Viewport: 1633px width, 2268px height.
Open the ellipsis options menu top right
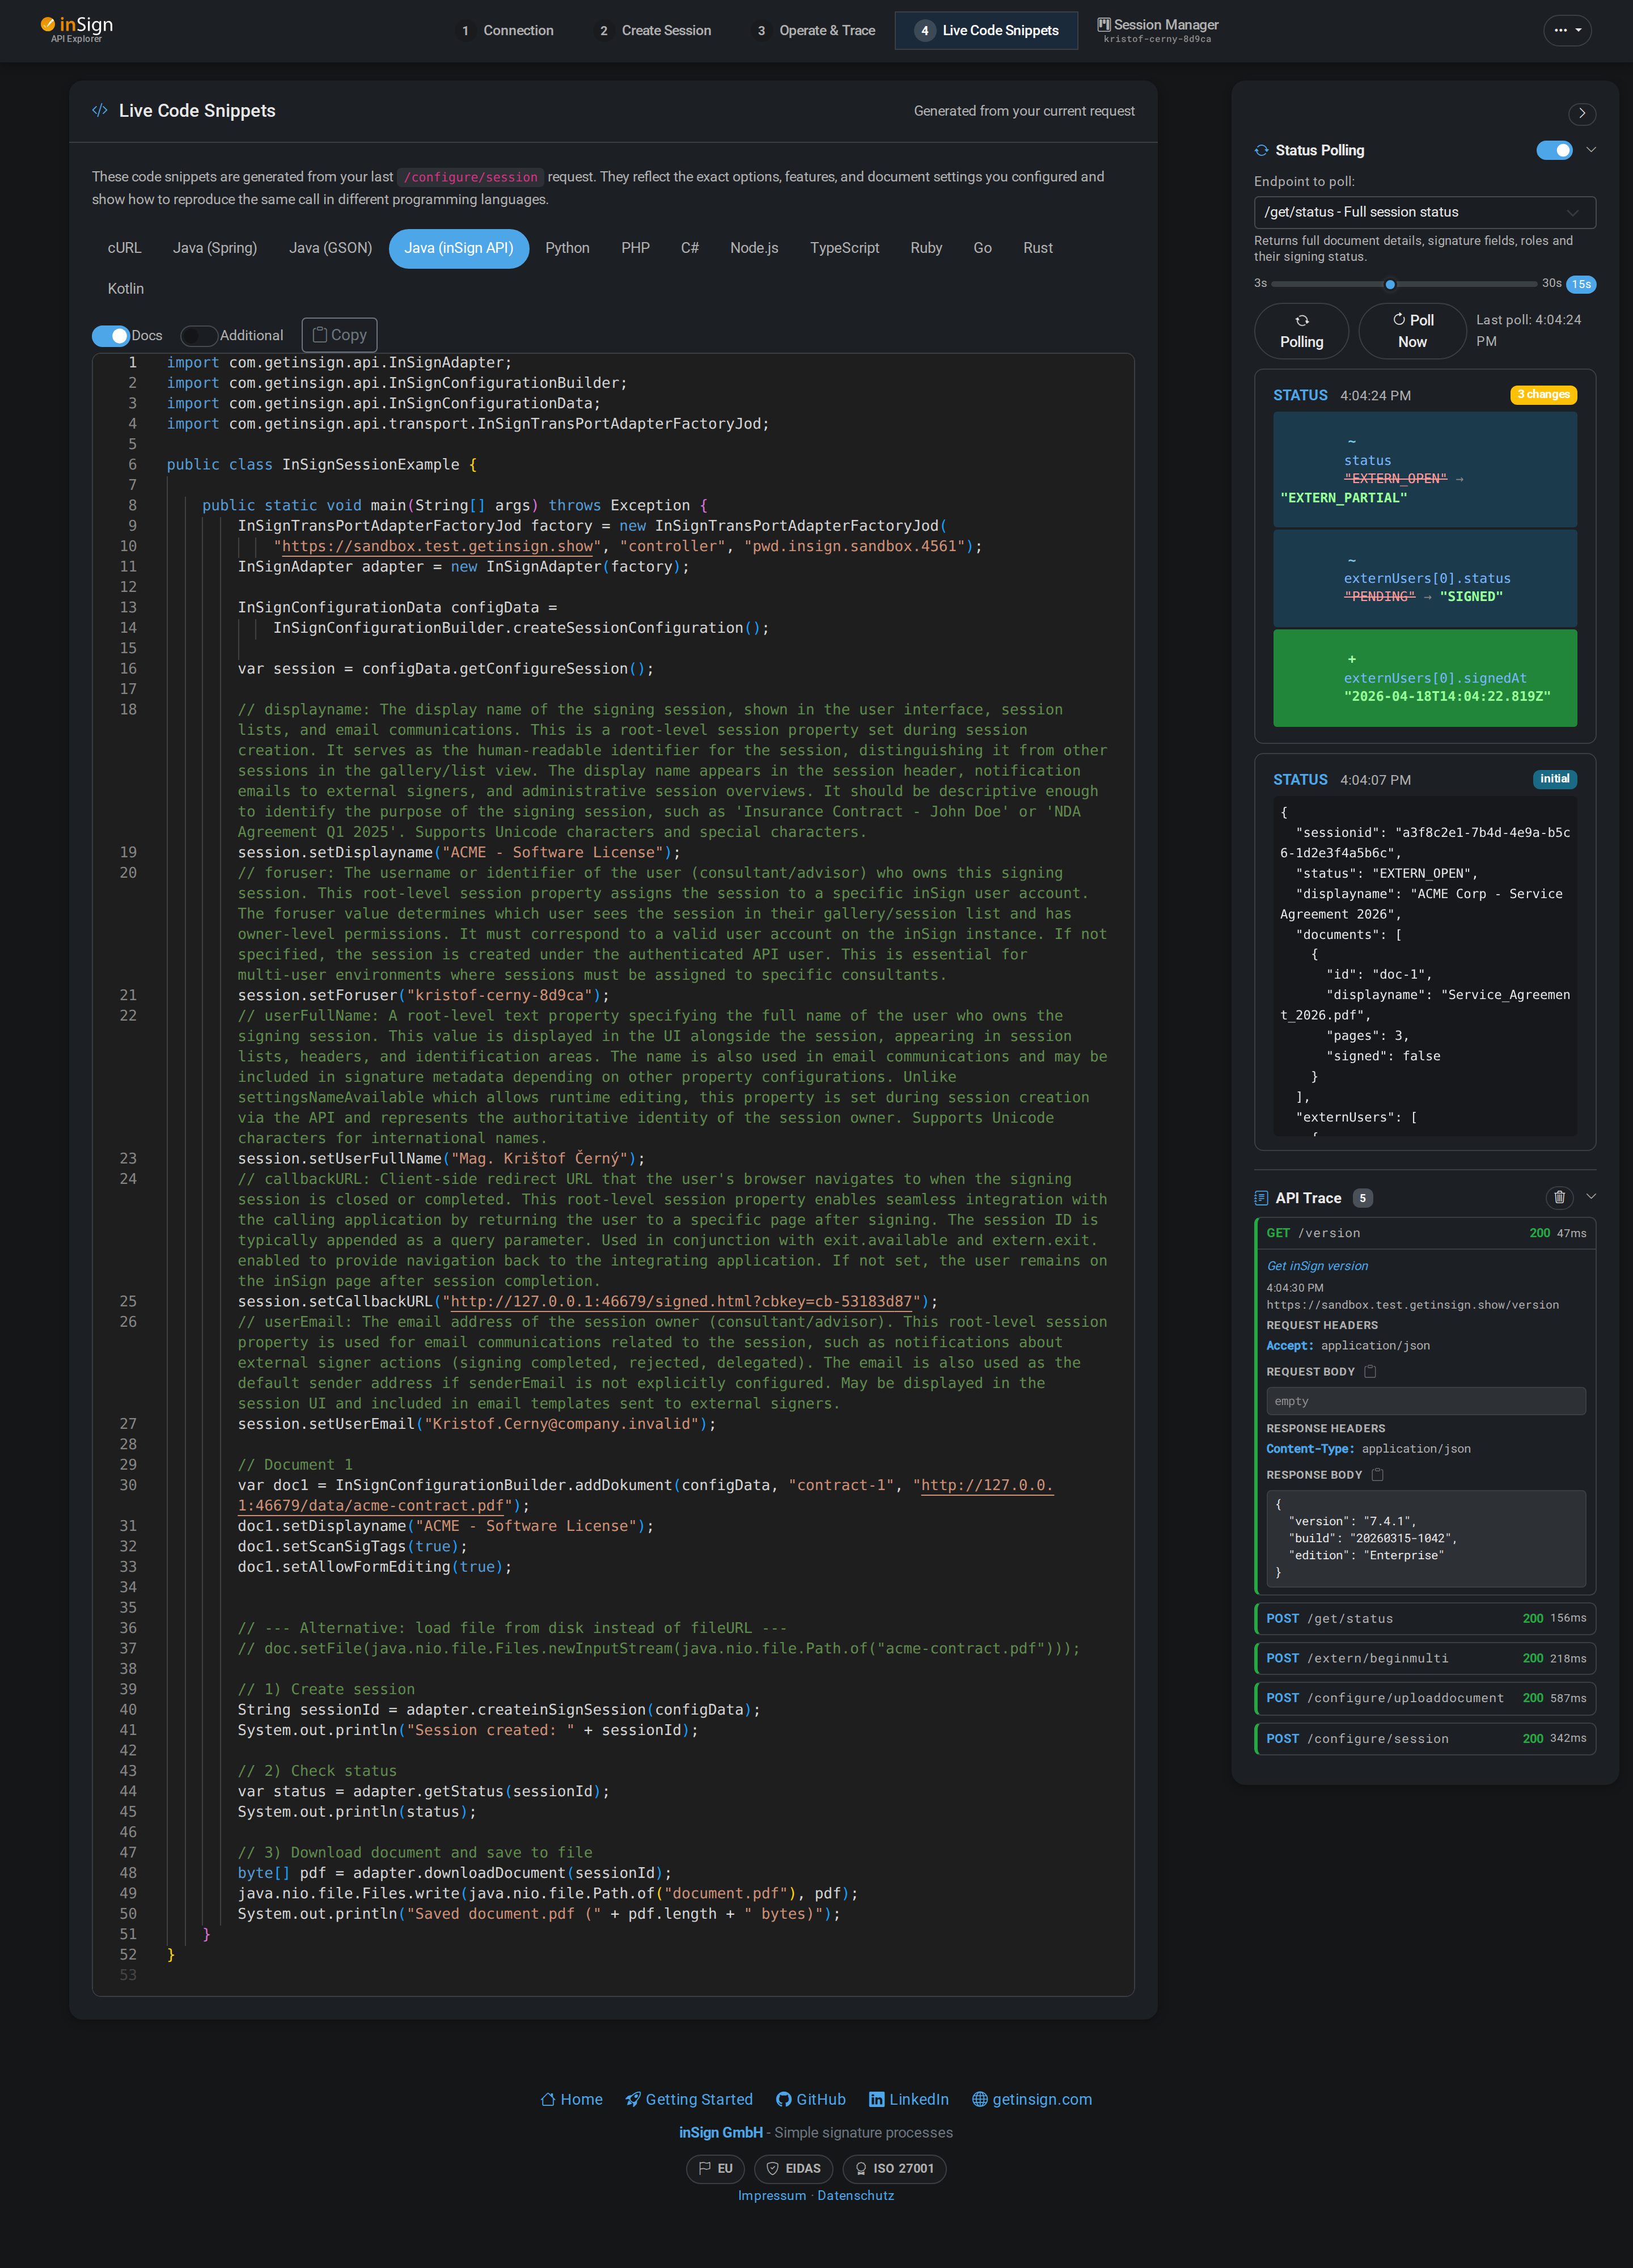[1568, 31]
